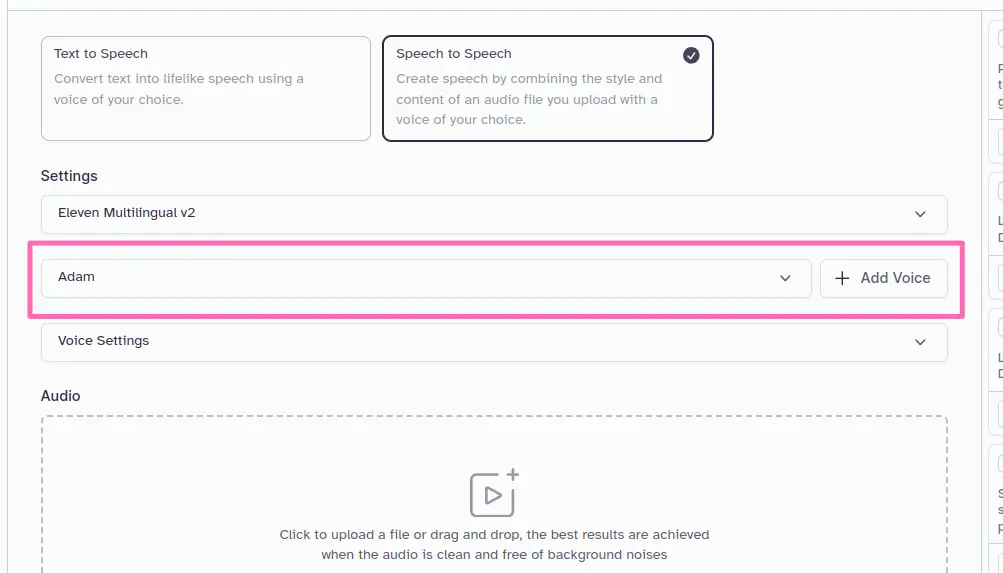Expand the Voice Settings section
The width and height of the screenshot is (1003, 573).
point(494,342)
